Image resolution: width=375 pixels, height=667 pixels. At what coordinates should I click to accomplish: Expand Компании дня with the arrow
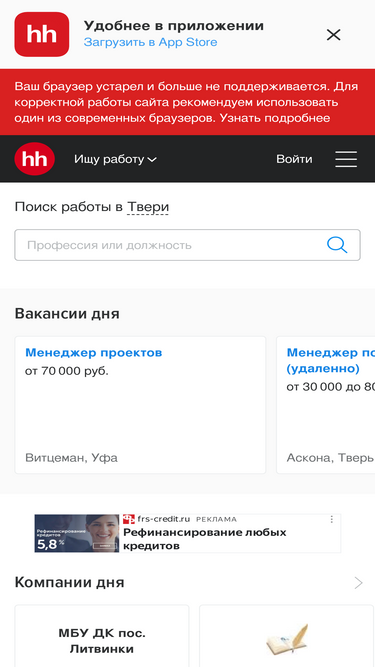(358, 583)
